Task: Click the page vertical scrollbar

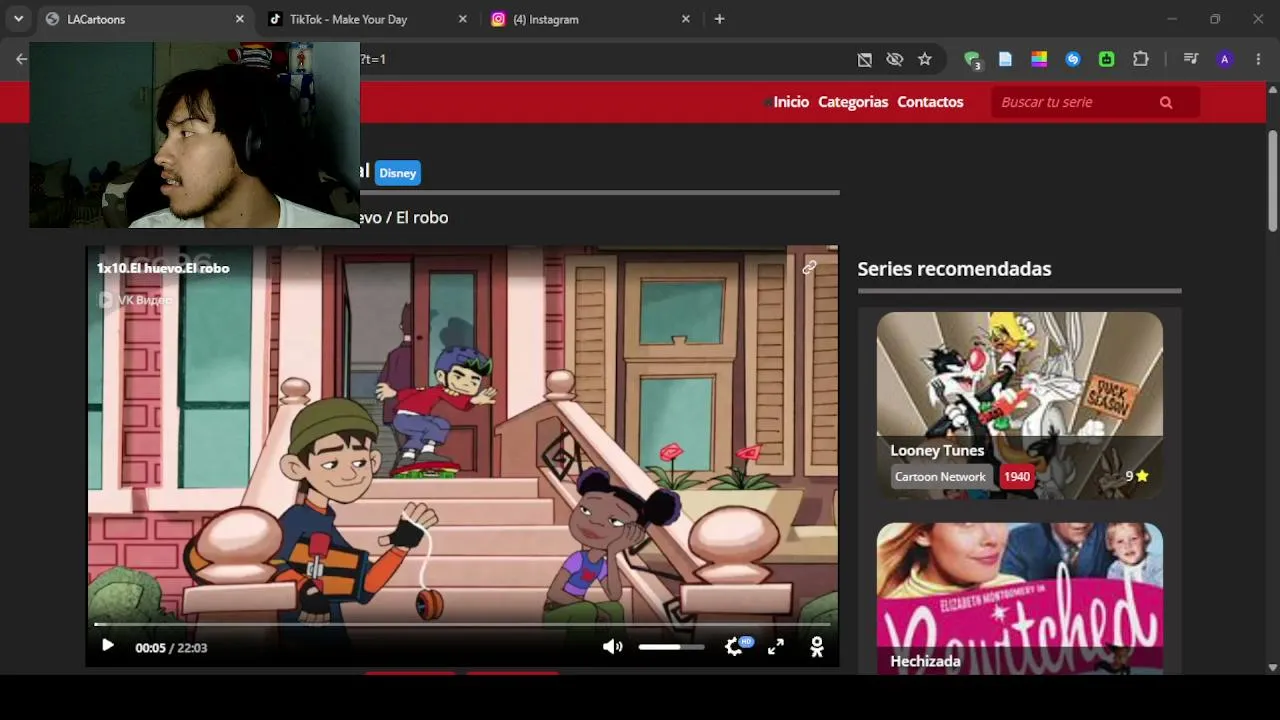Action: [1272, 182]
